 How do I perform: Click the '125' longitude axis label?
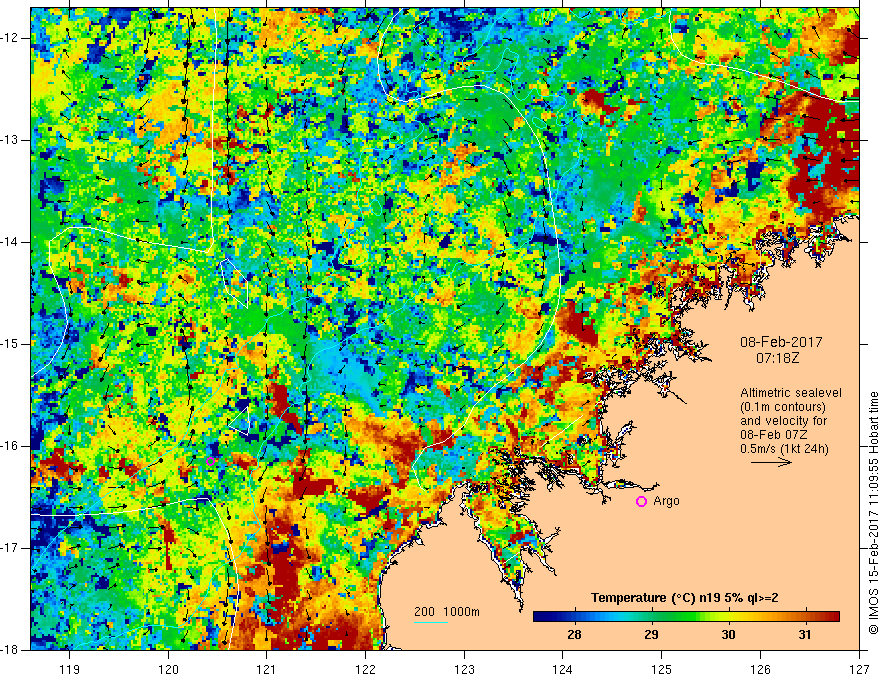662,669
